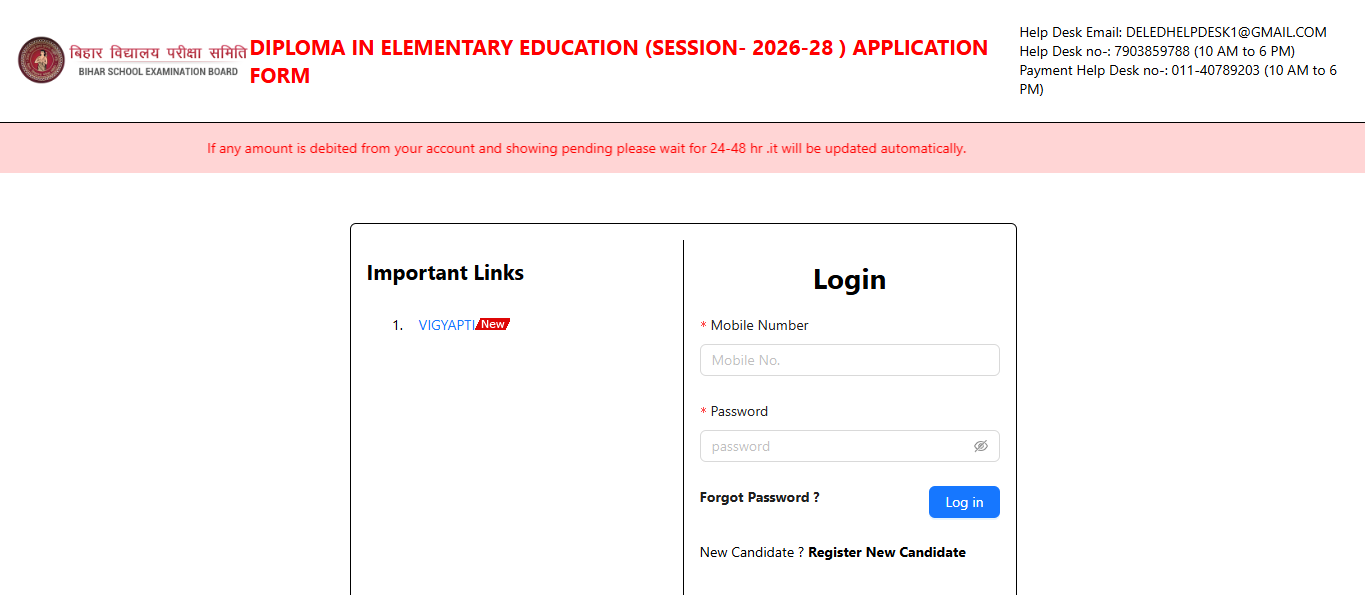Click the Log in button
This screenshot has height=595, width=1365.
(963, 502)
